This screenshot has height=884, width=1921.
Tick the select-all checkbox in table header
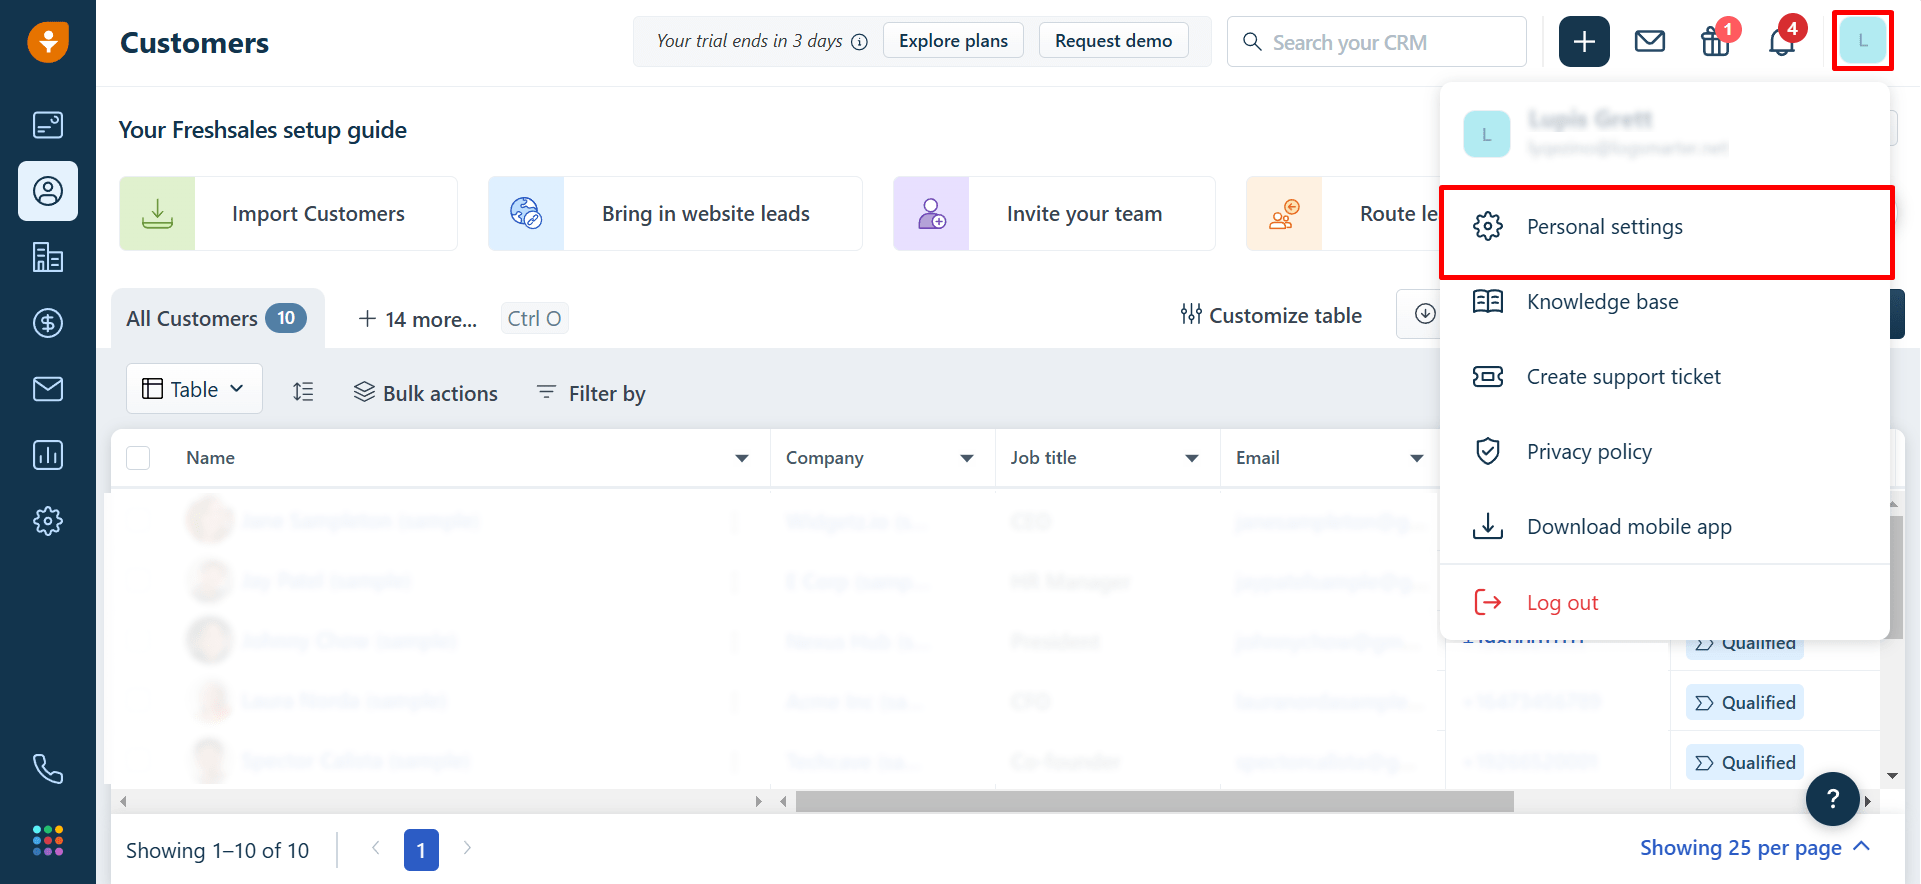[x=138, y=458]
